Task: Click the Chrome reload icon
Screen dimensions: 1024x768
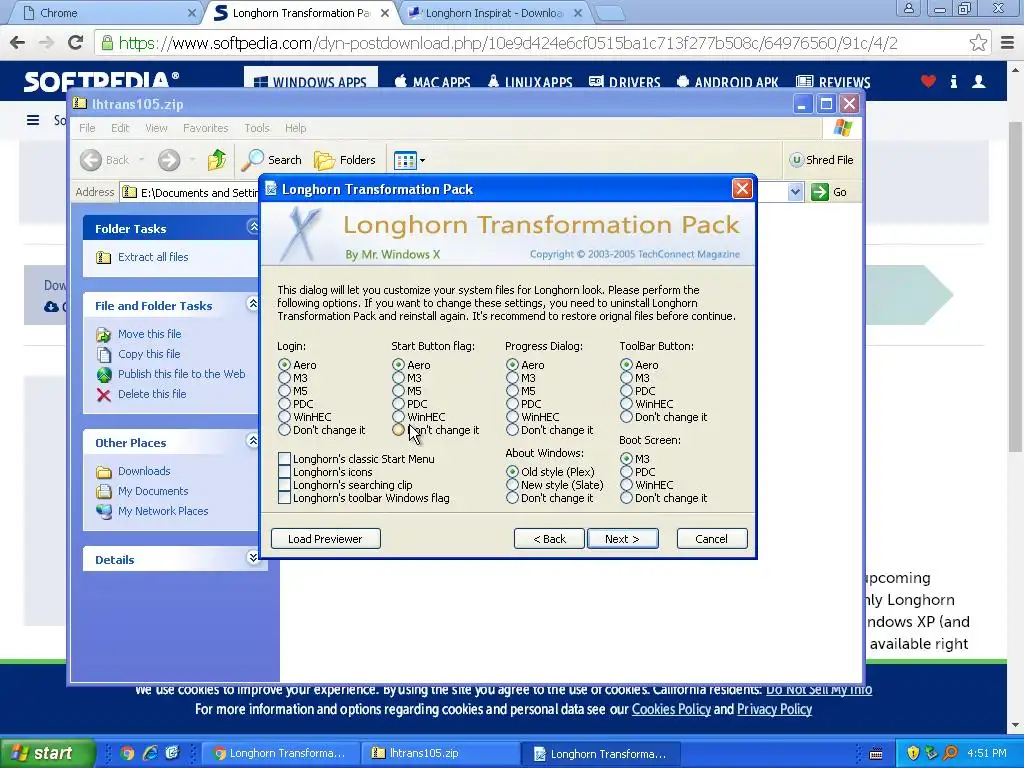Action: pyautogui.click(x=75, y=43)
